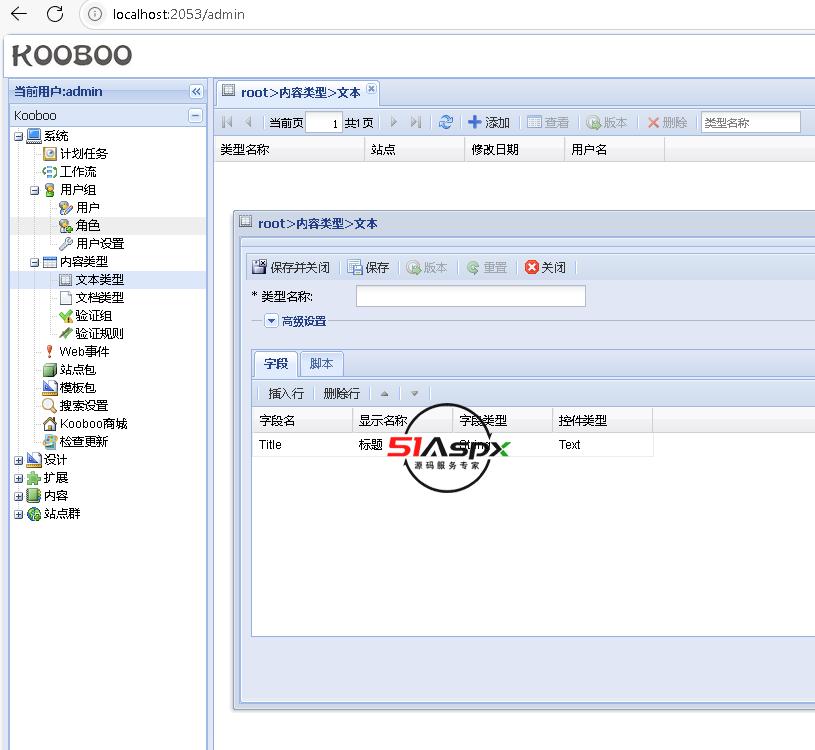815x750 pixels.
Task: Focus the current page number field
Action: click(x=324, y=123)
